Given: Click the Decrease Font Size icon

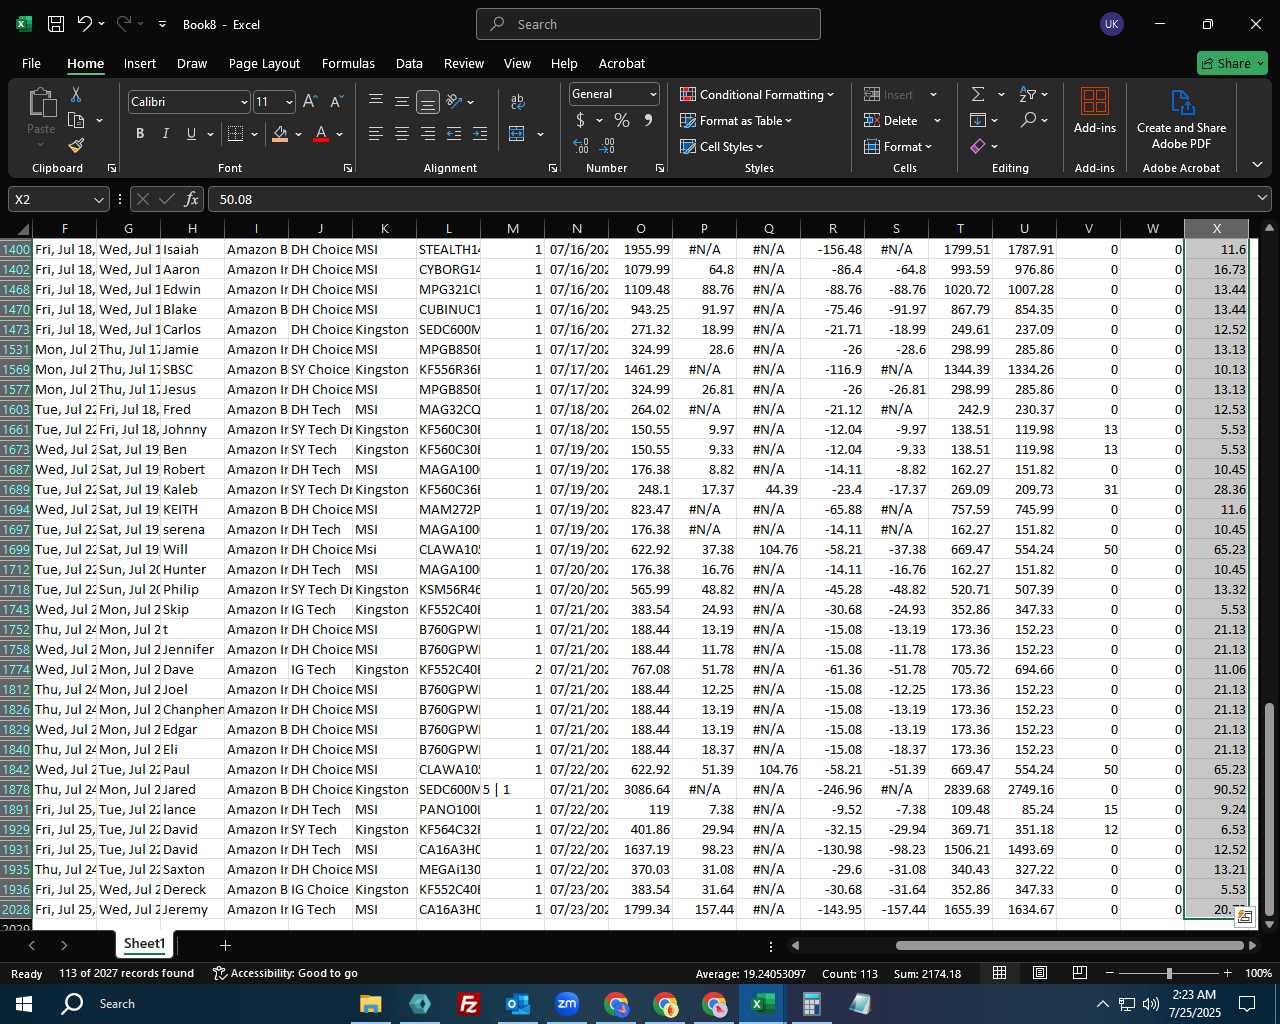Looking at the screenshot, I should point(336,101).
